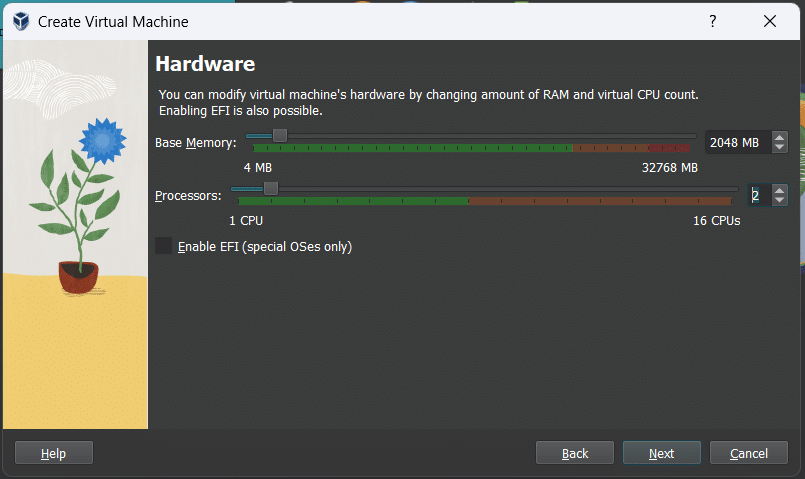805x479 pixels.
Task: Click the 'Enable EFI (special OSes only)' label
Action: pyautogui.click(x=264, y=246)
